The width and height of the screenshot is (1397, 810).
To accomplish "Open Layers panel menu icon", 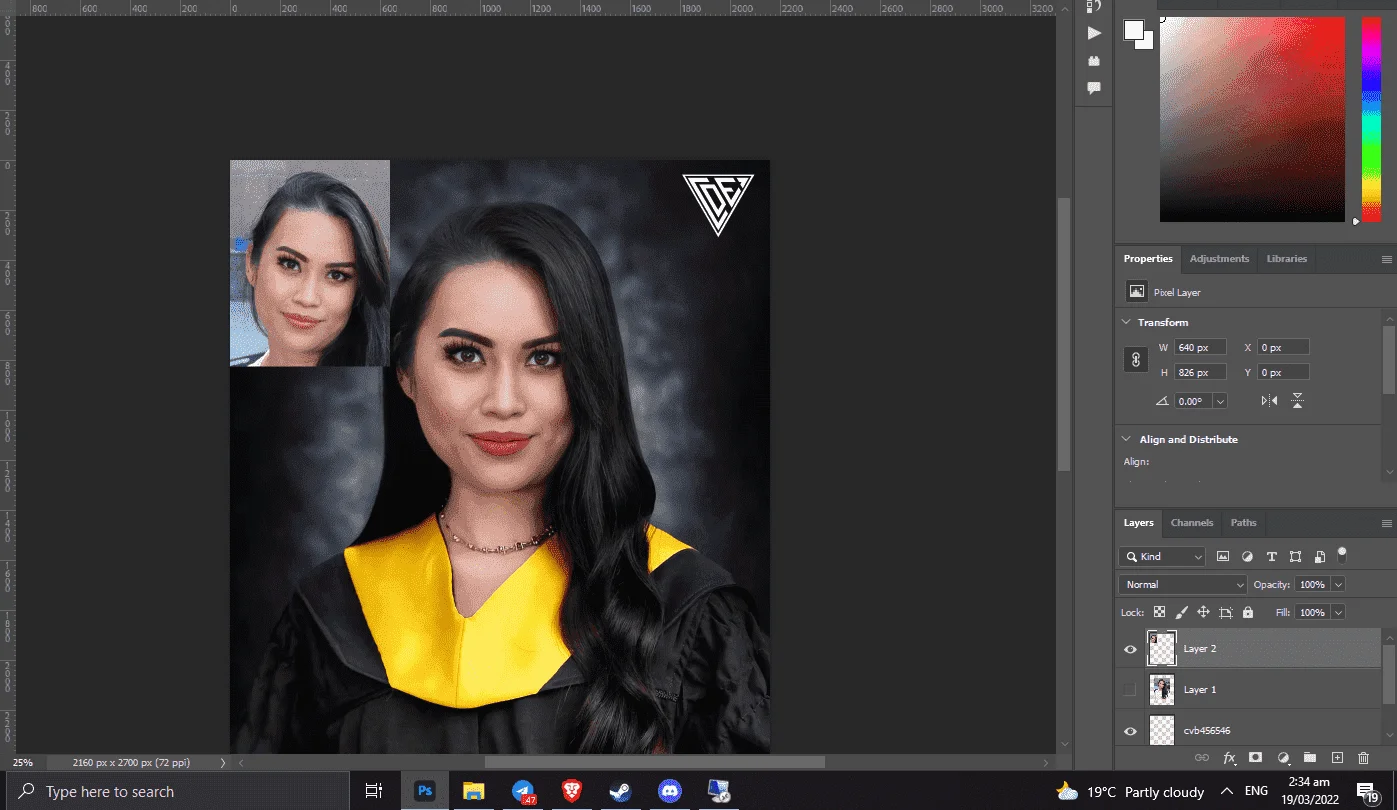I will point(1386,523).
